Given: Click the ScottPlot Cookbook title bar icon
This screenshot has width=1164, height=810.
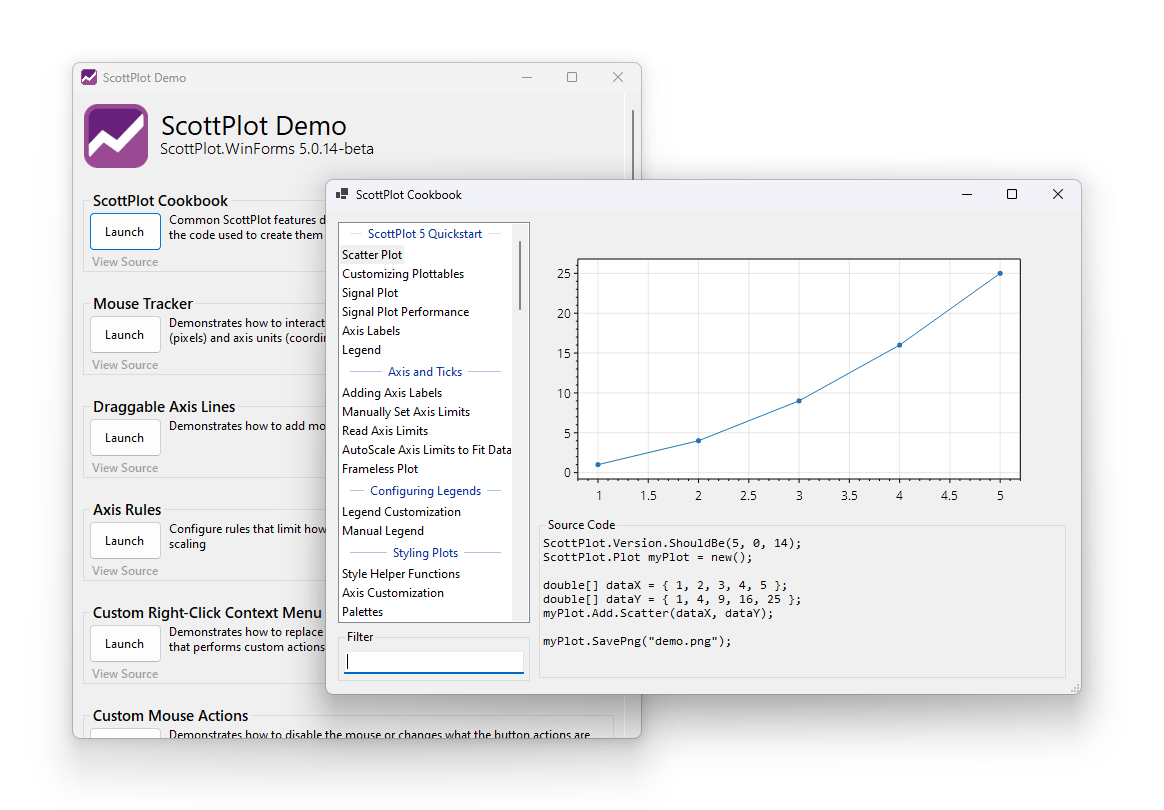Looking at the screenshot, I should tap(342, 195).
